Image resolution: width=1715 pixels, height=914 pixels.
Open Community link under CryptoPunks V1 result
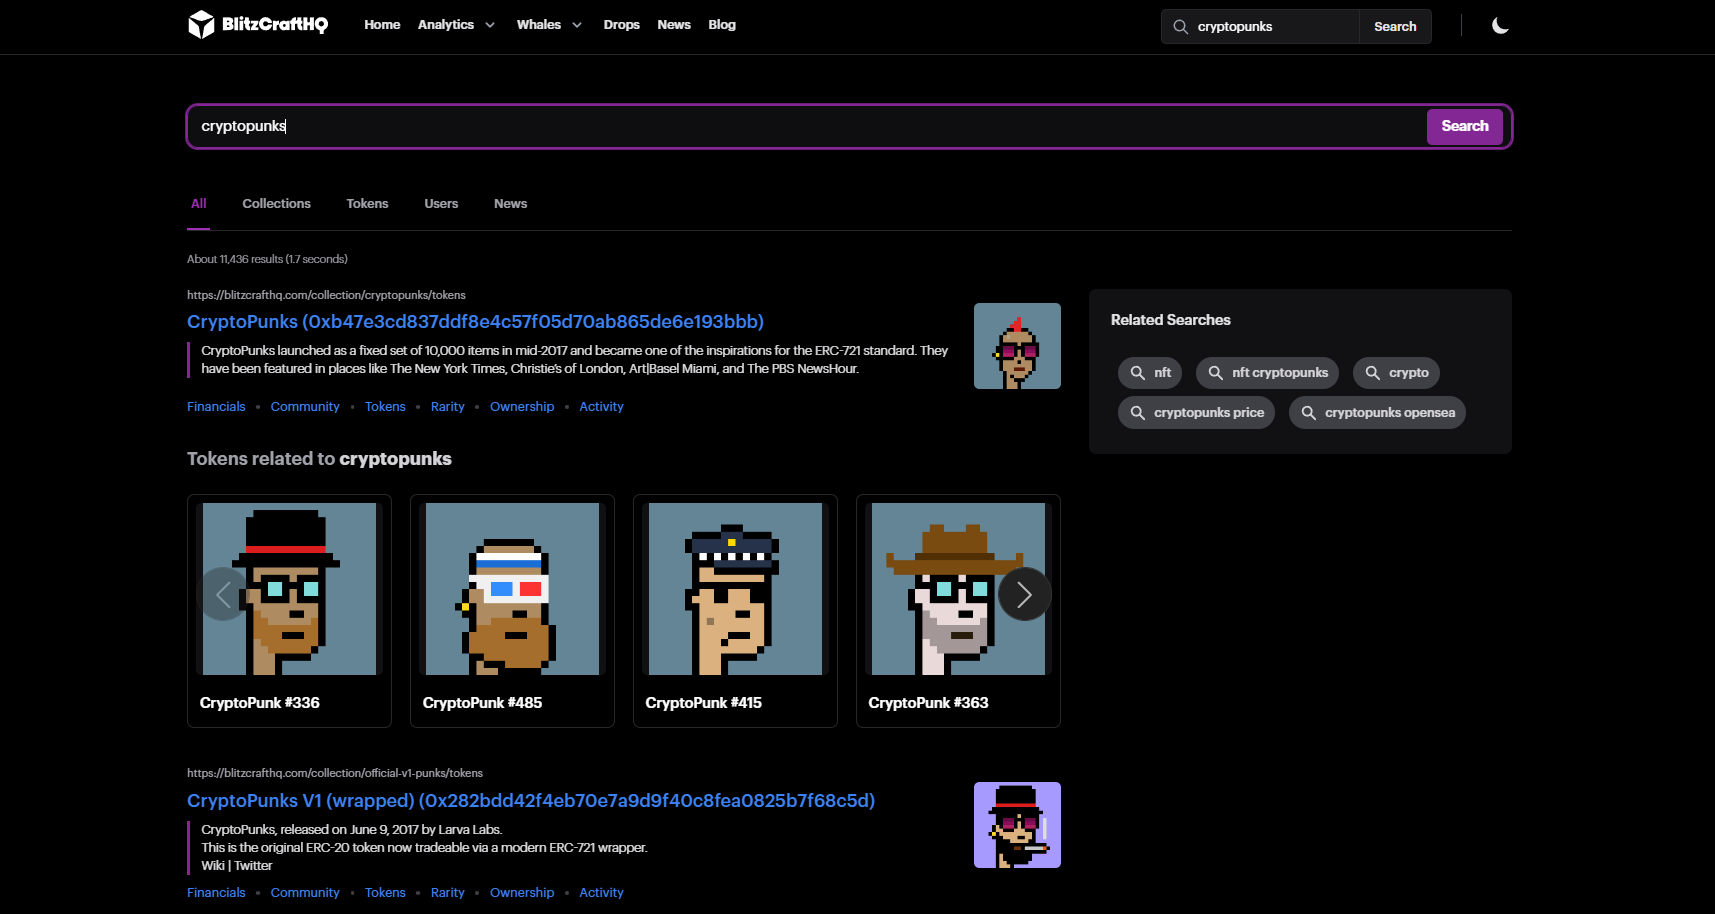click(305, 893)
